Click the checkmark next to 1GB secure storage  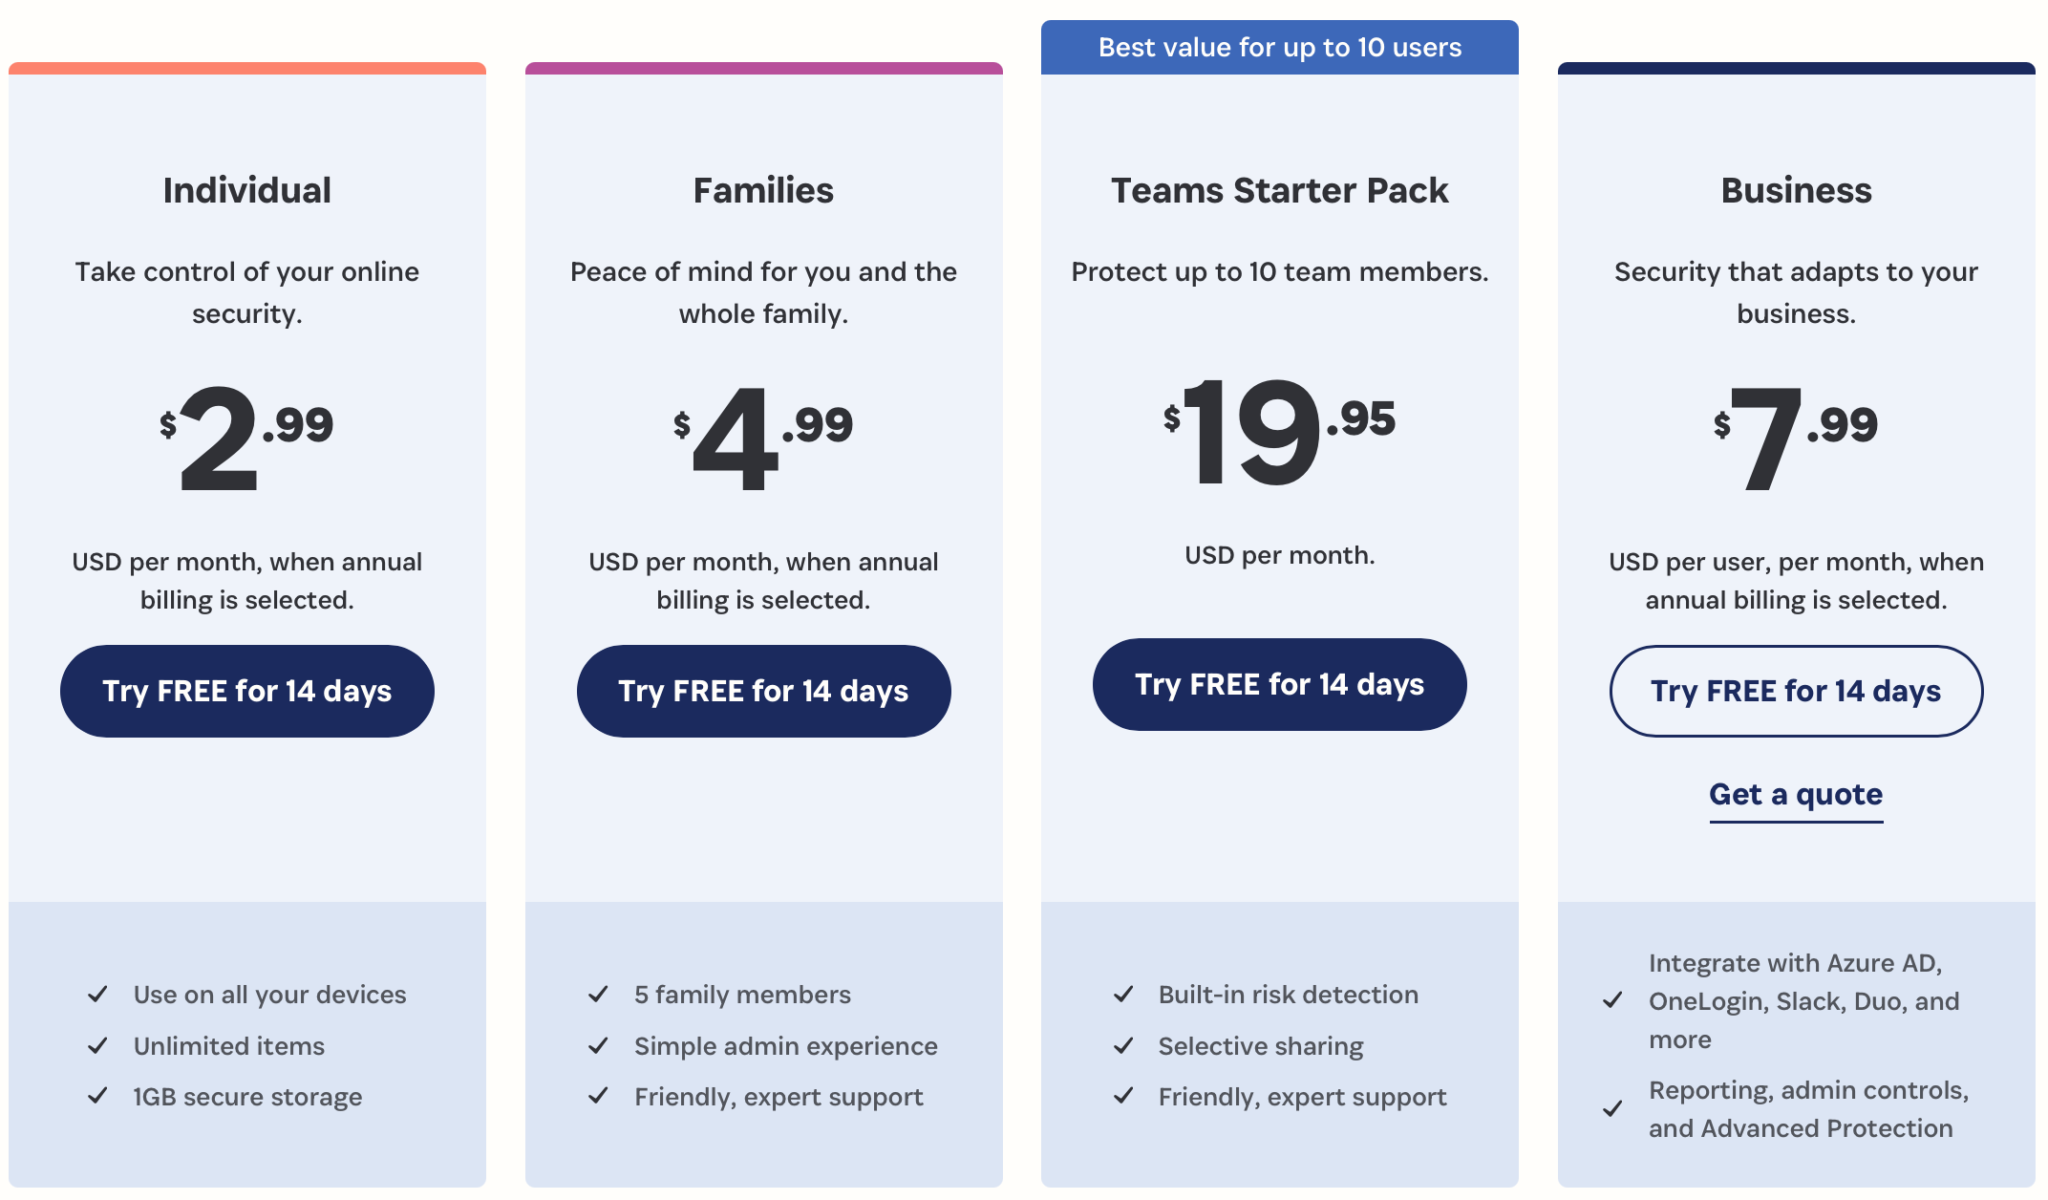click(x=97, y=1097)
